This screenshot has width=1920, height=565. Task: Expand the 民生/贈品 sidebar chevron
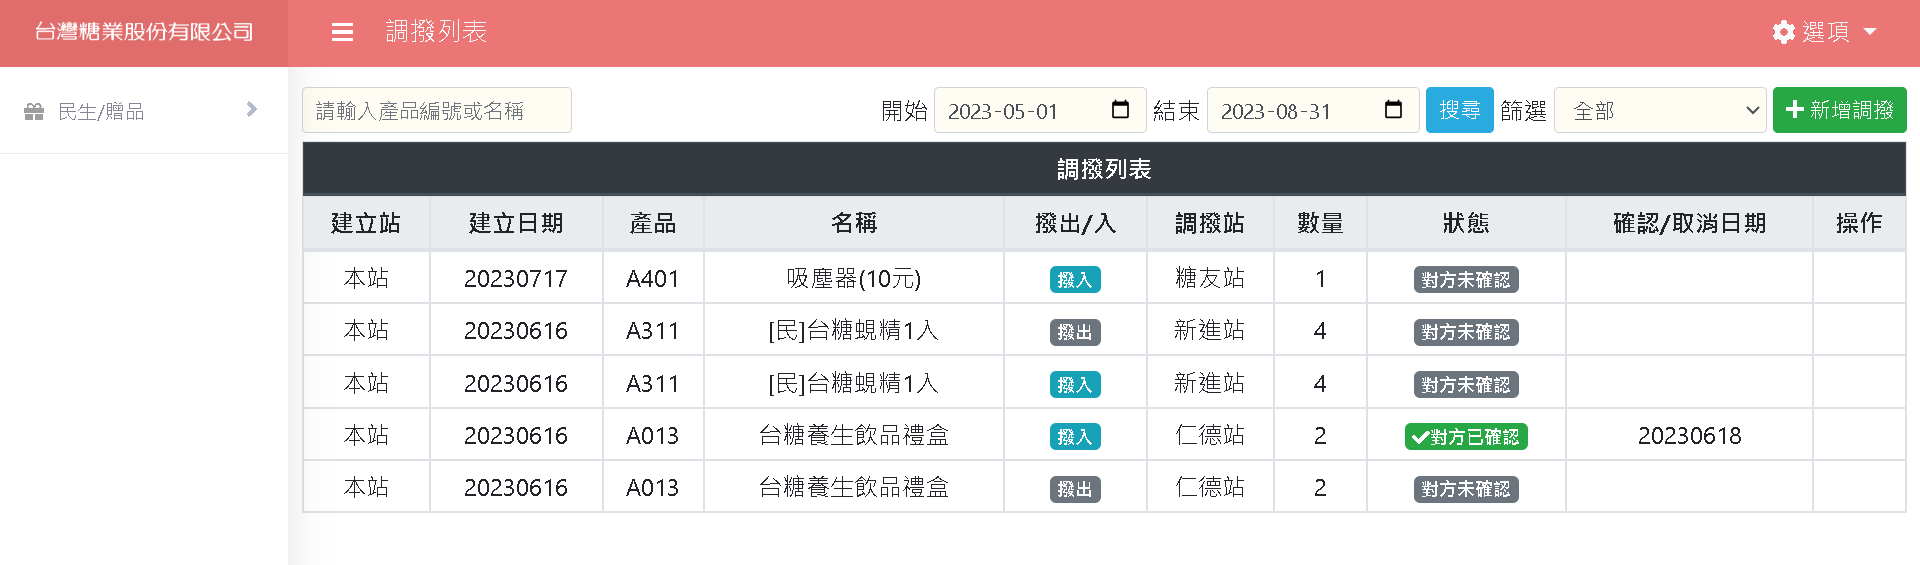click(251, 110)
